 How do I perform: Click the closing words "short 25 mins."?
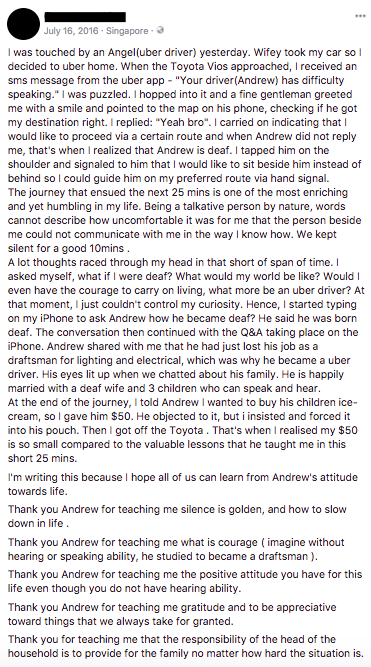43,459
